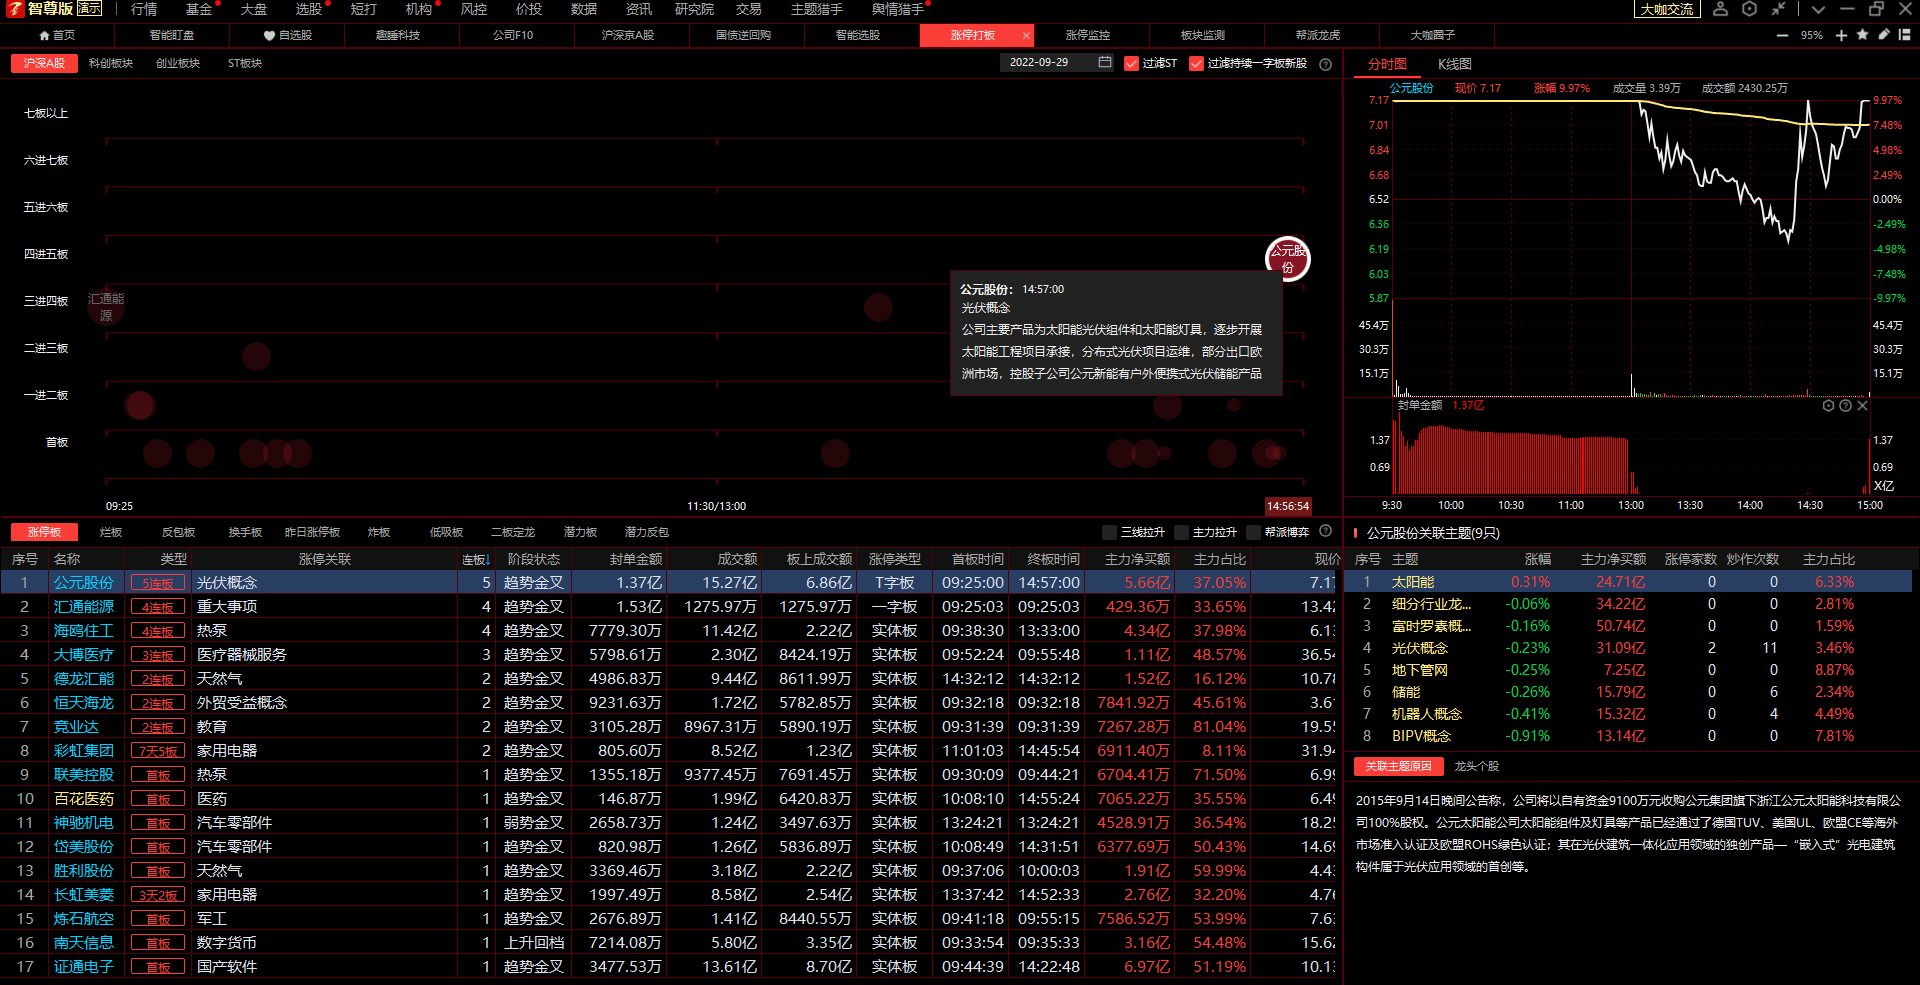This screenshot has width=1920, height=985.
Task: Open stock link 证通电子
Action: coord(84,967)
